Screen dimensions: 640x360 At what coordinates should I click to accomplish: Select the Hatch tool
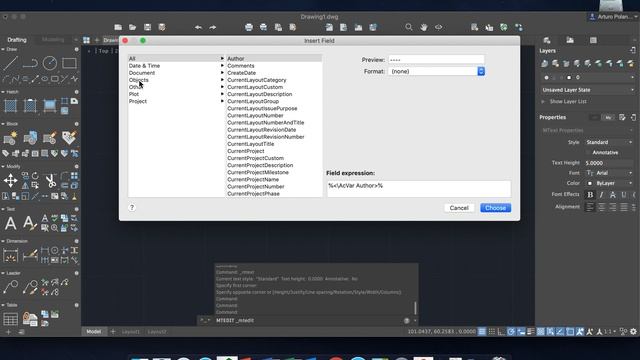point(10,106)
